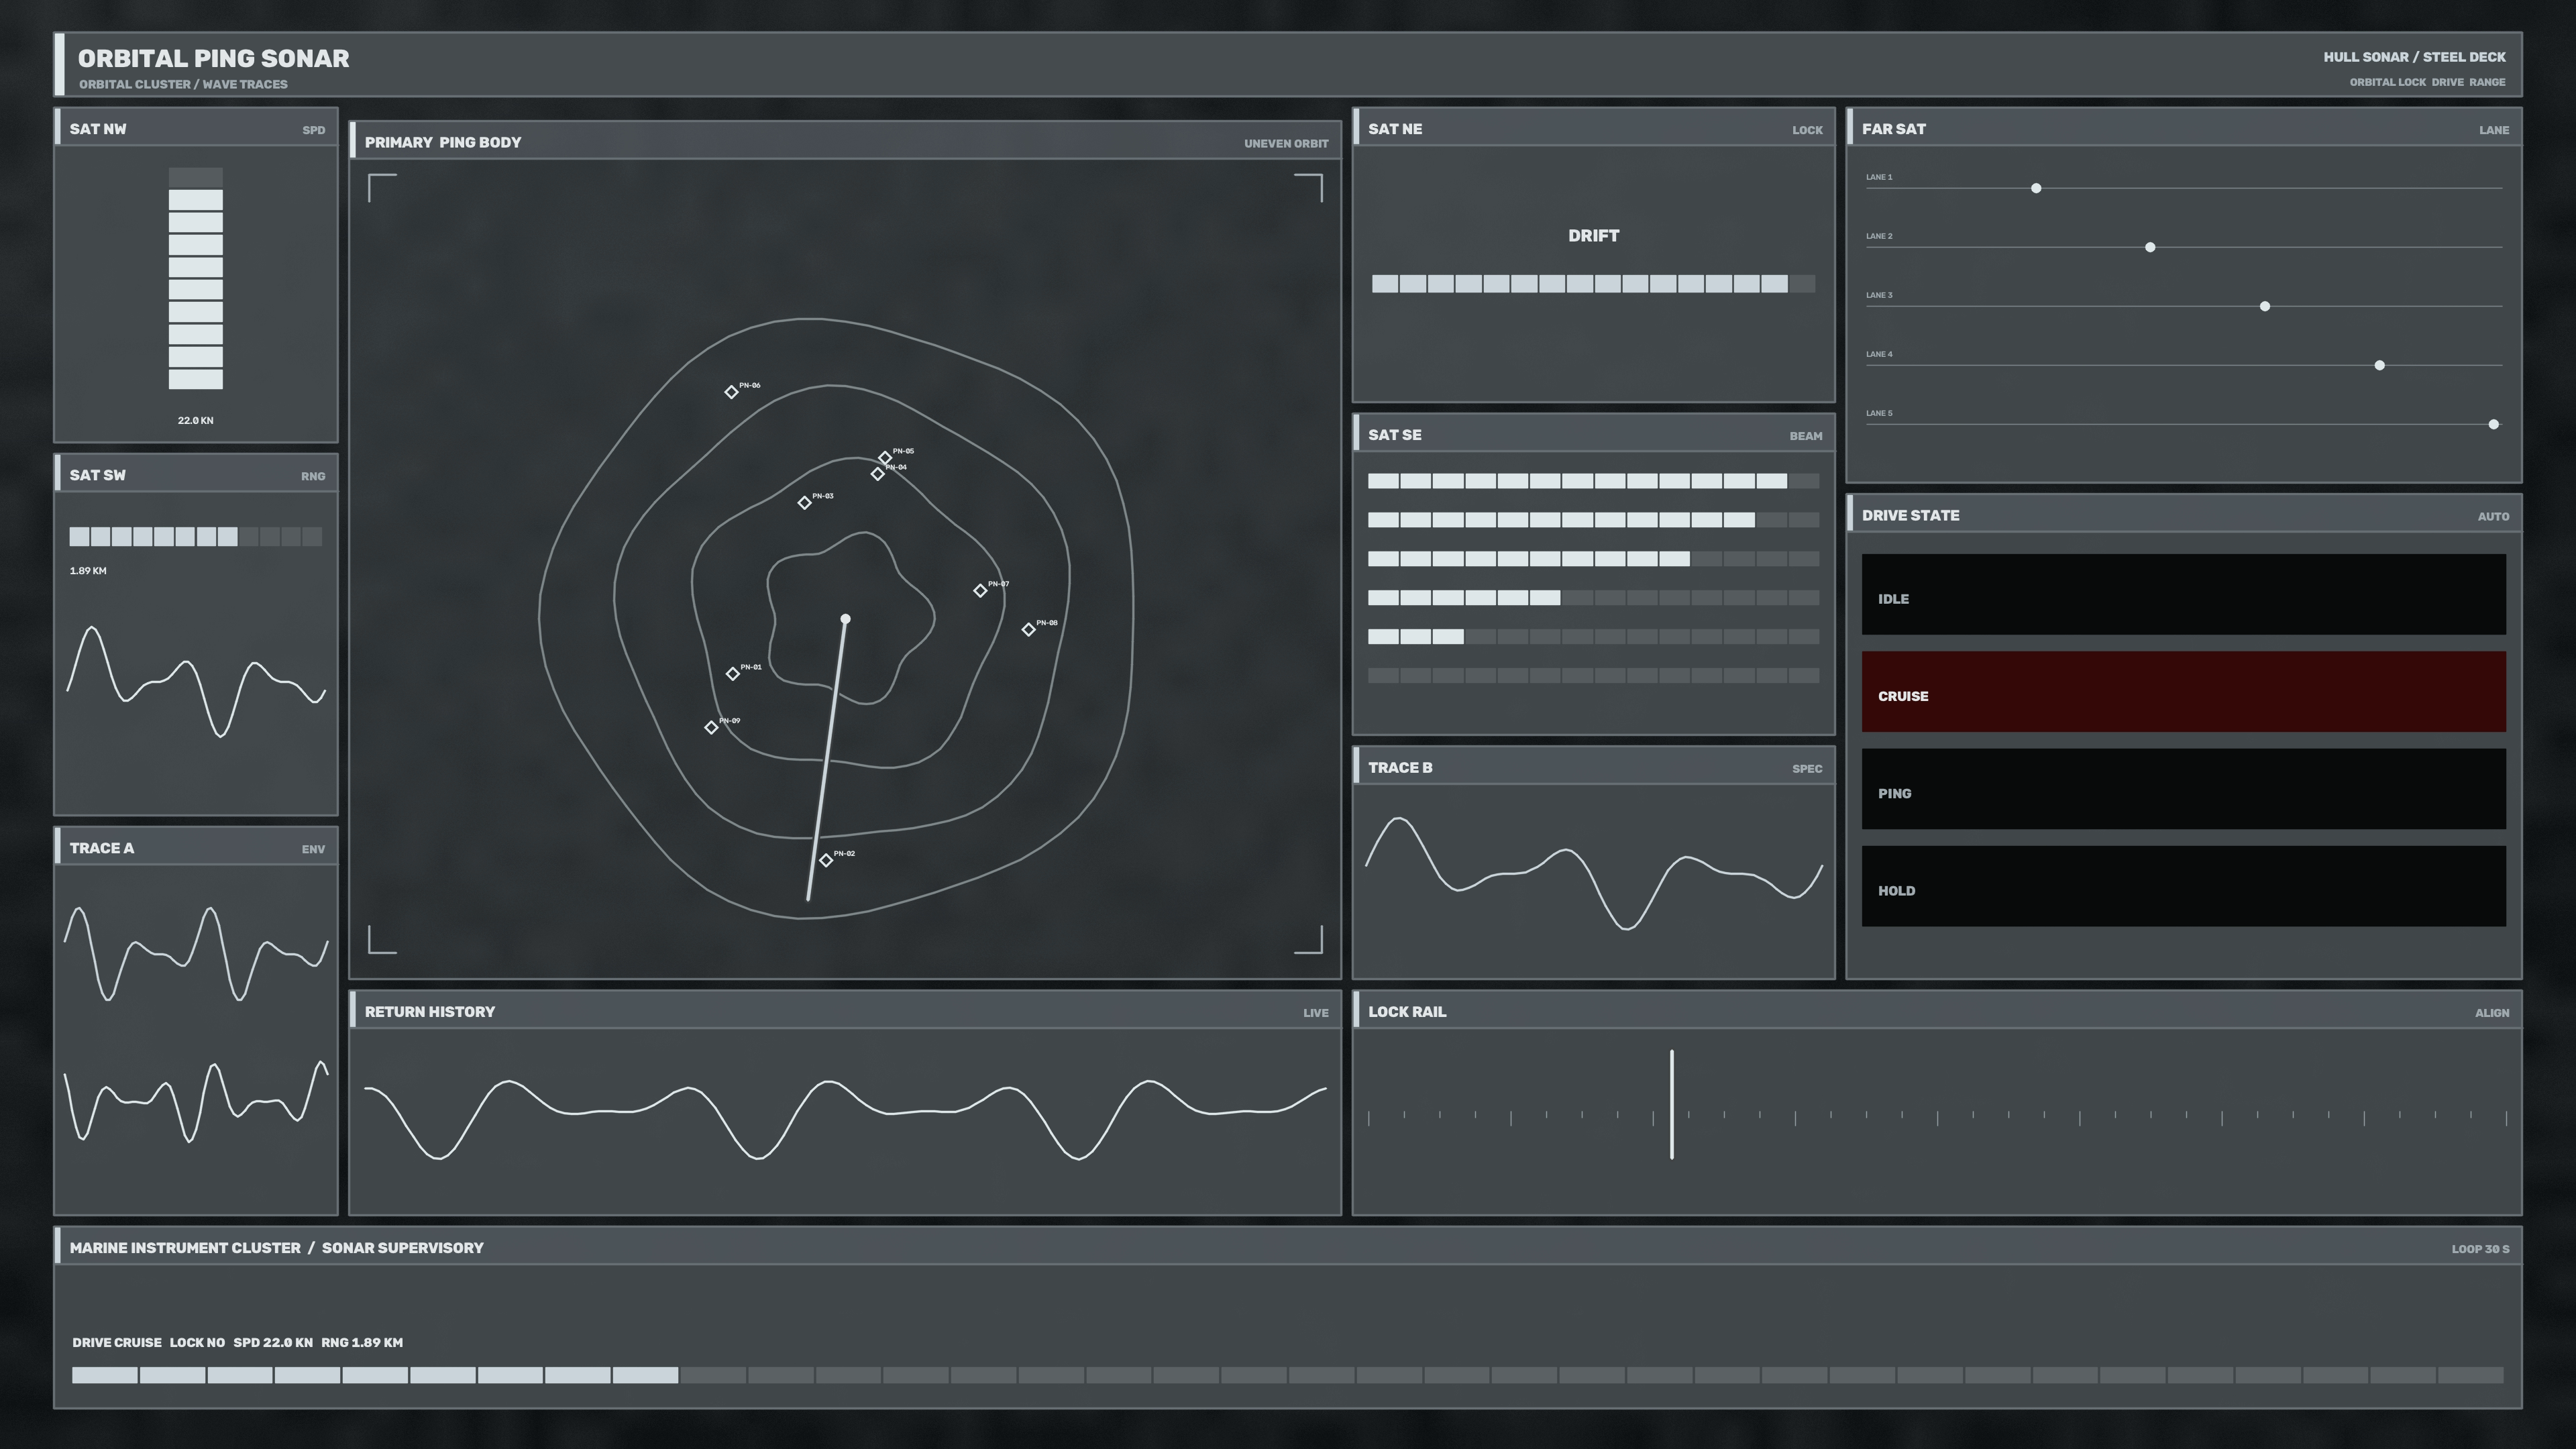Click LOCK NO in the status line
Screen dimensions: 2576x1449
[x=197, y=1343]
